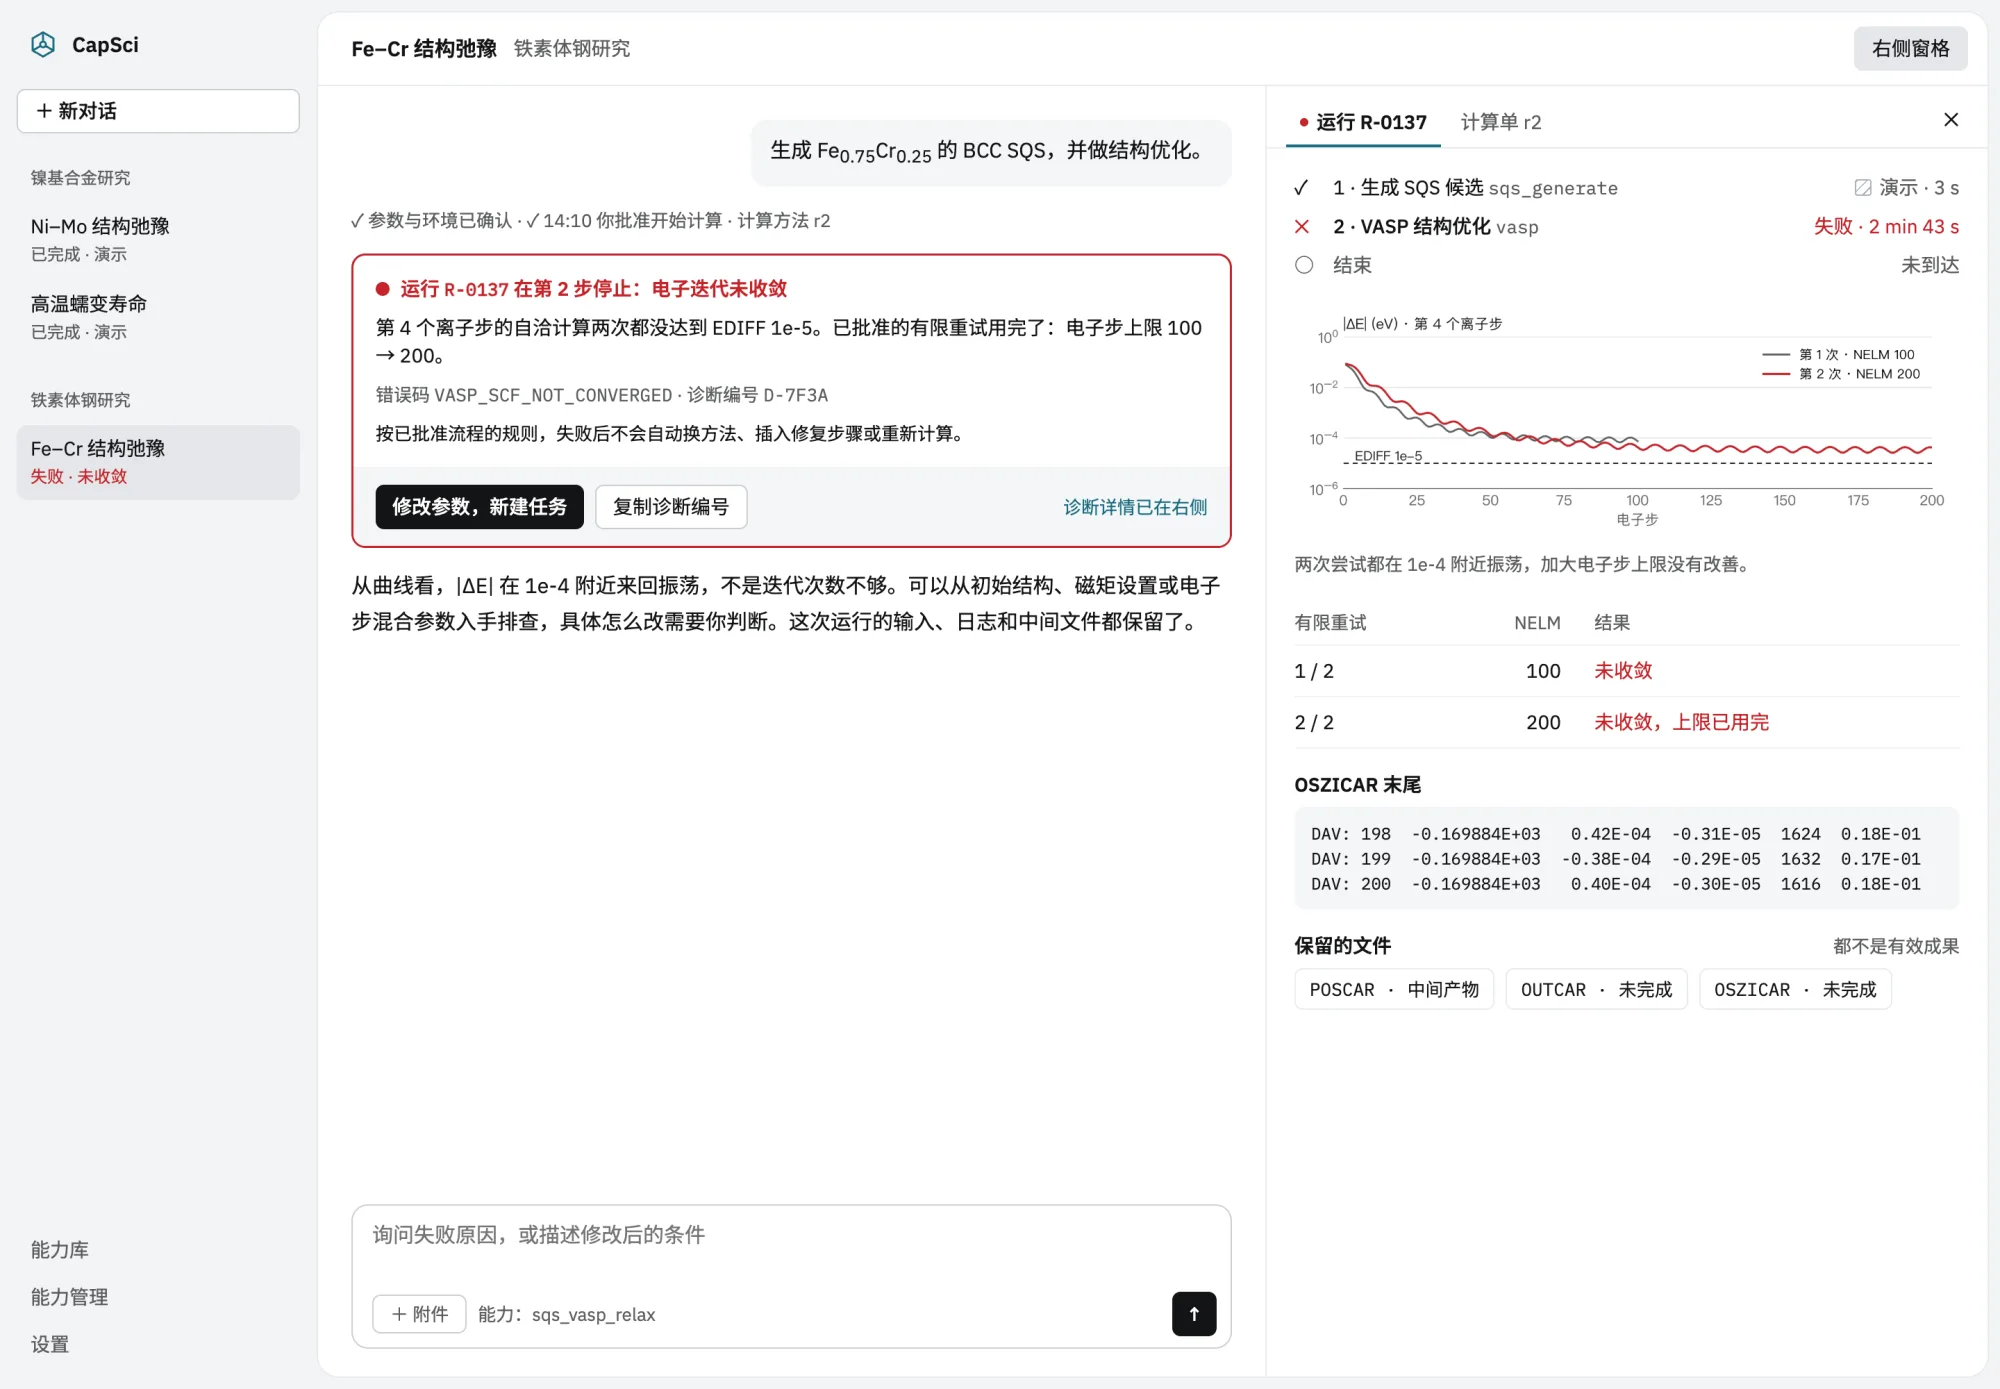Follow the 诊断详情已在右侧 link

coord(1134,507)
